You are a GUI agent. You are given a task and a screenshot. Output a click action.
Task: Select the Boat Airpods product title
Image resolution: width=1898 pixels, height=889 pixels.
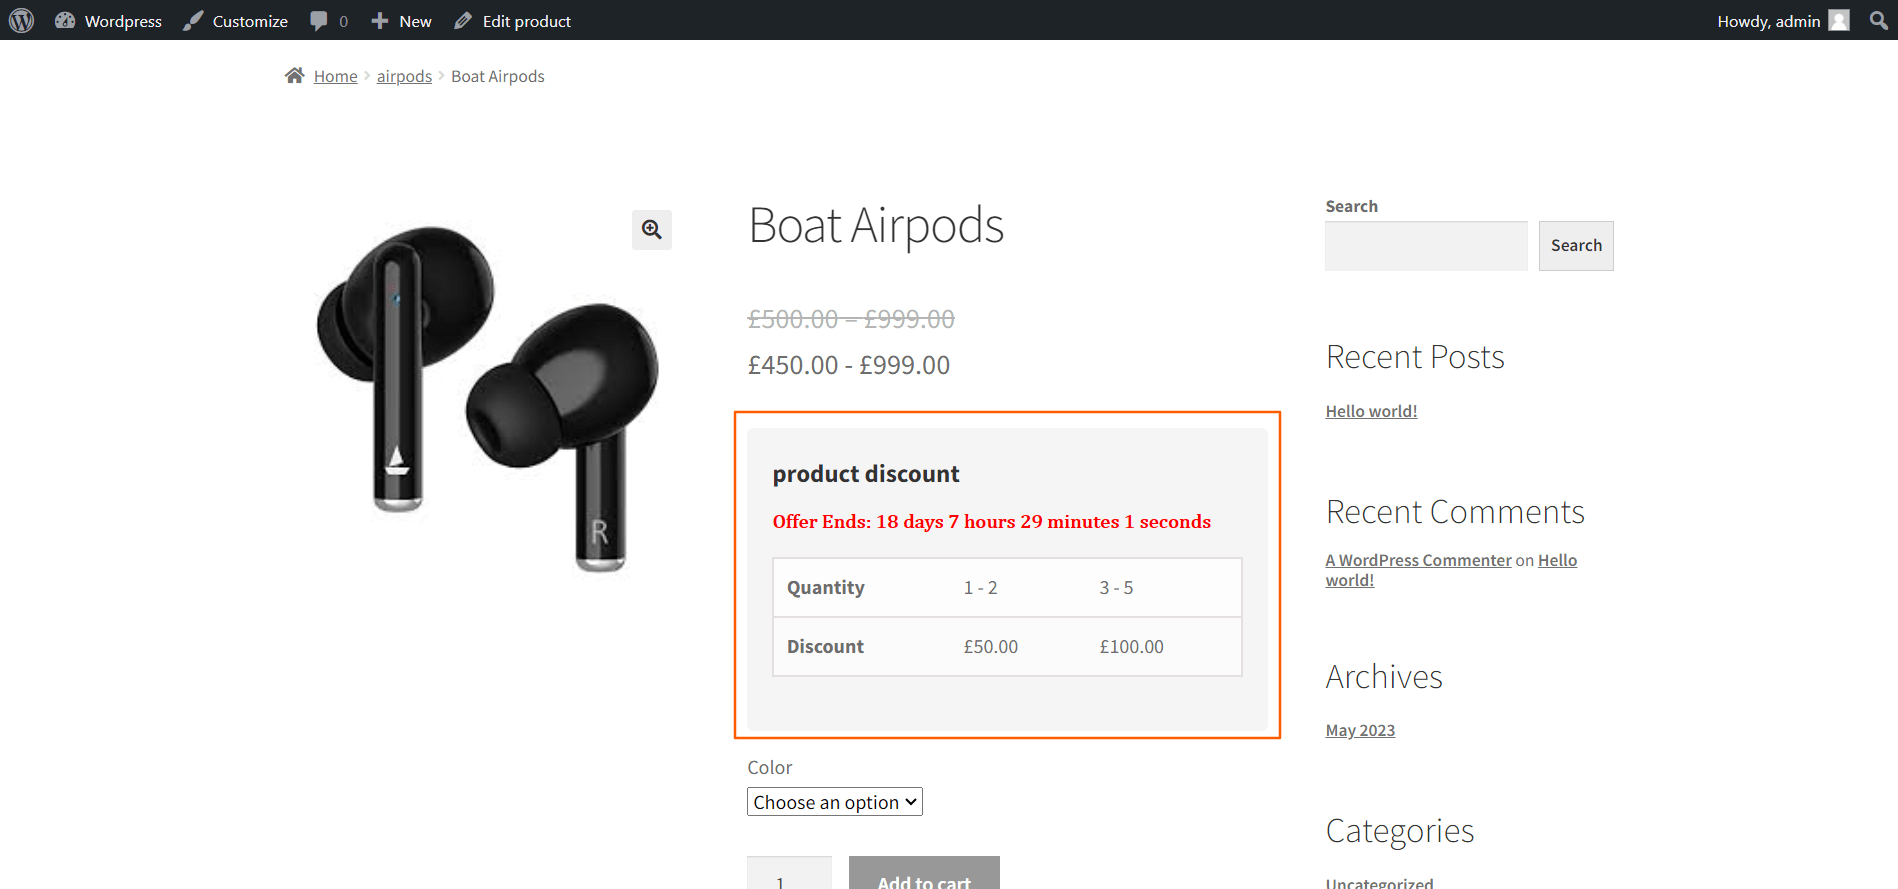[x=876, y=225]
